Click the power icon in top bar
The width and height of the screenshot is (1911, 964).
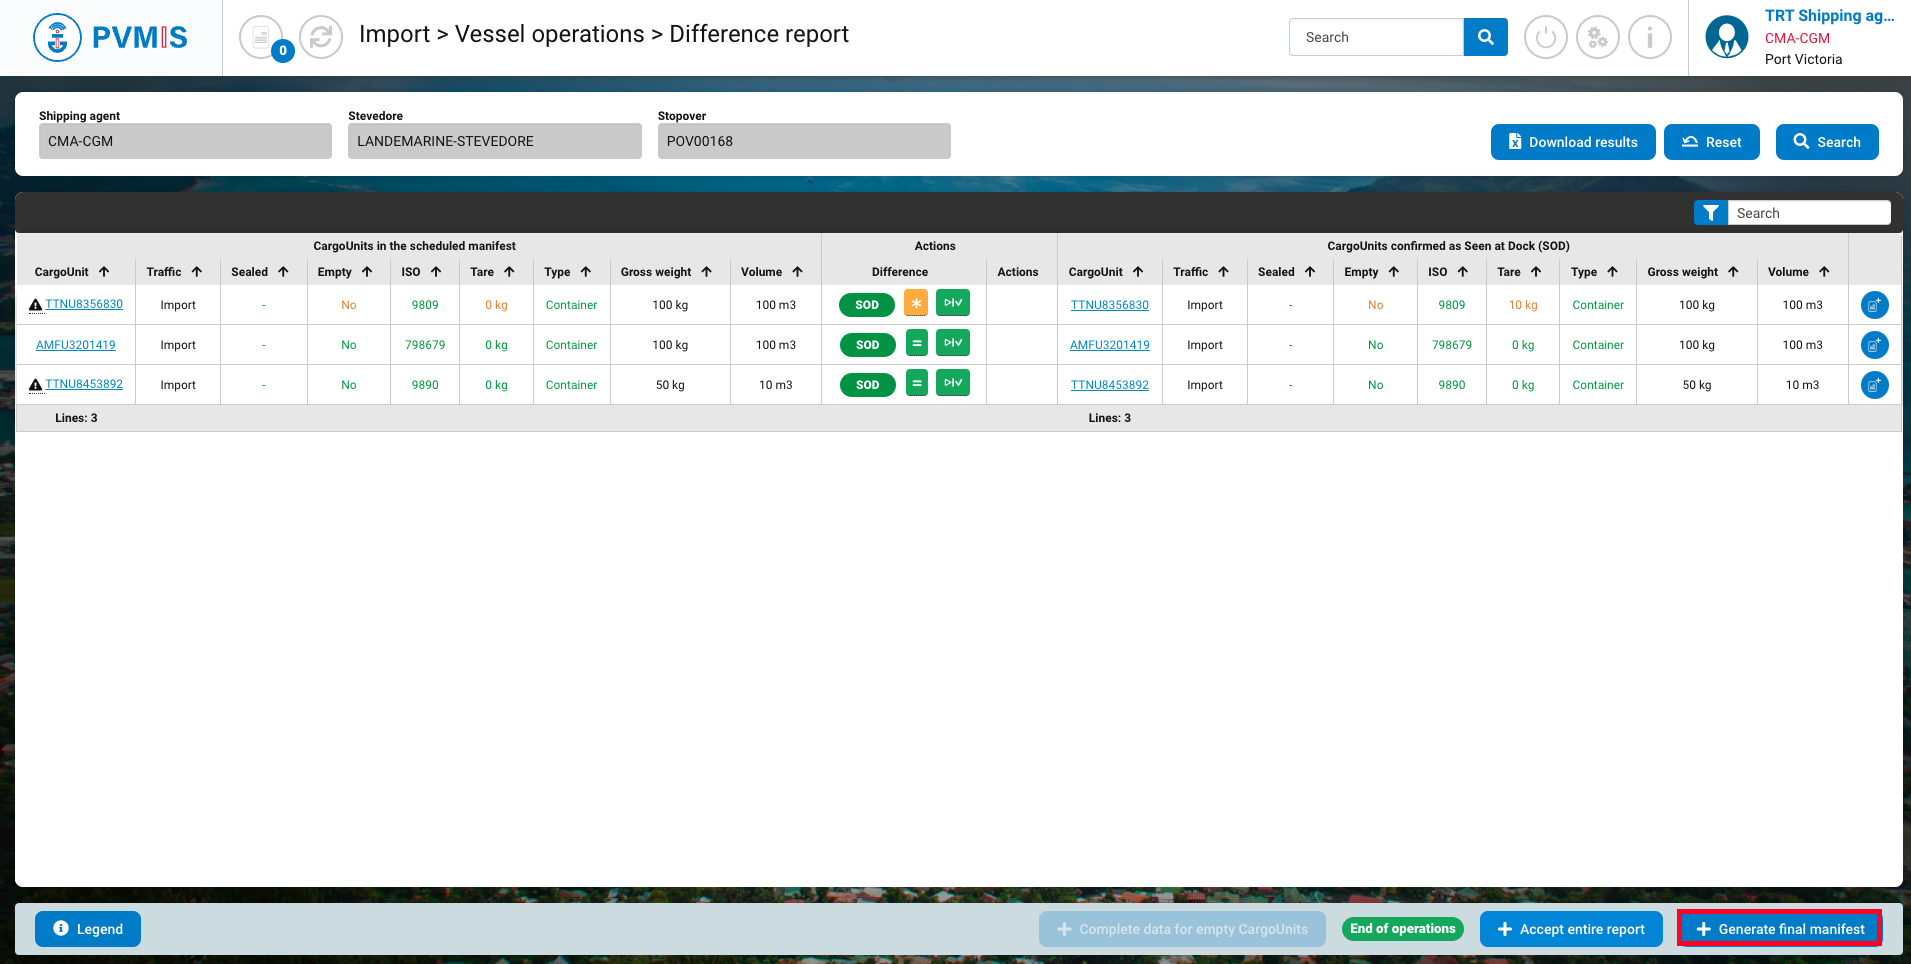pos(1545,38)
